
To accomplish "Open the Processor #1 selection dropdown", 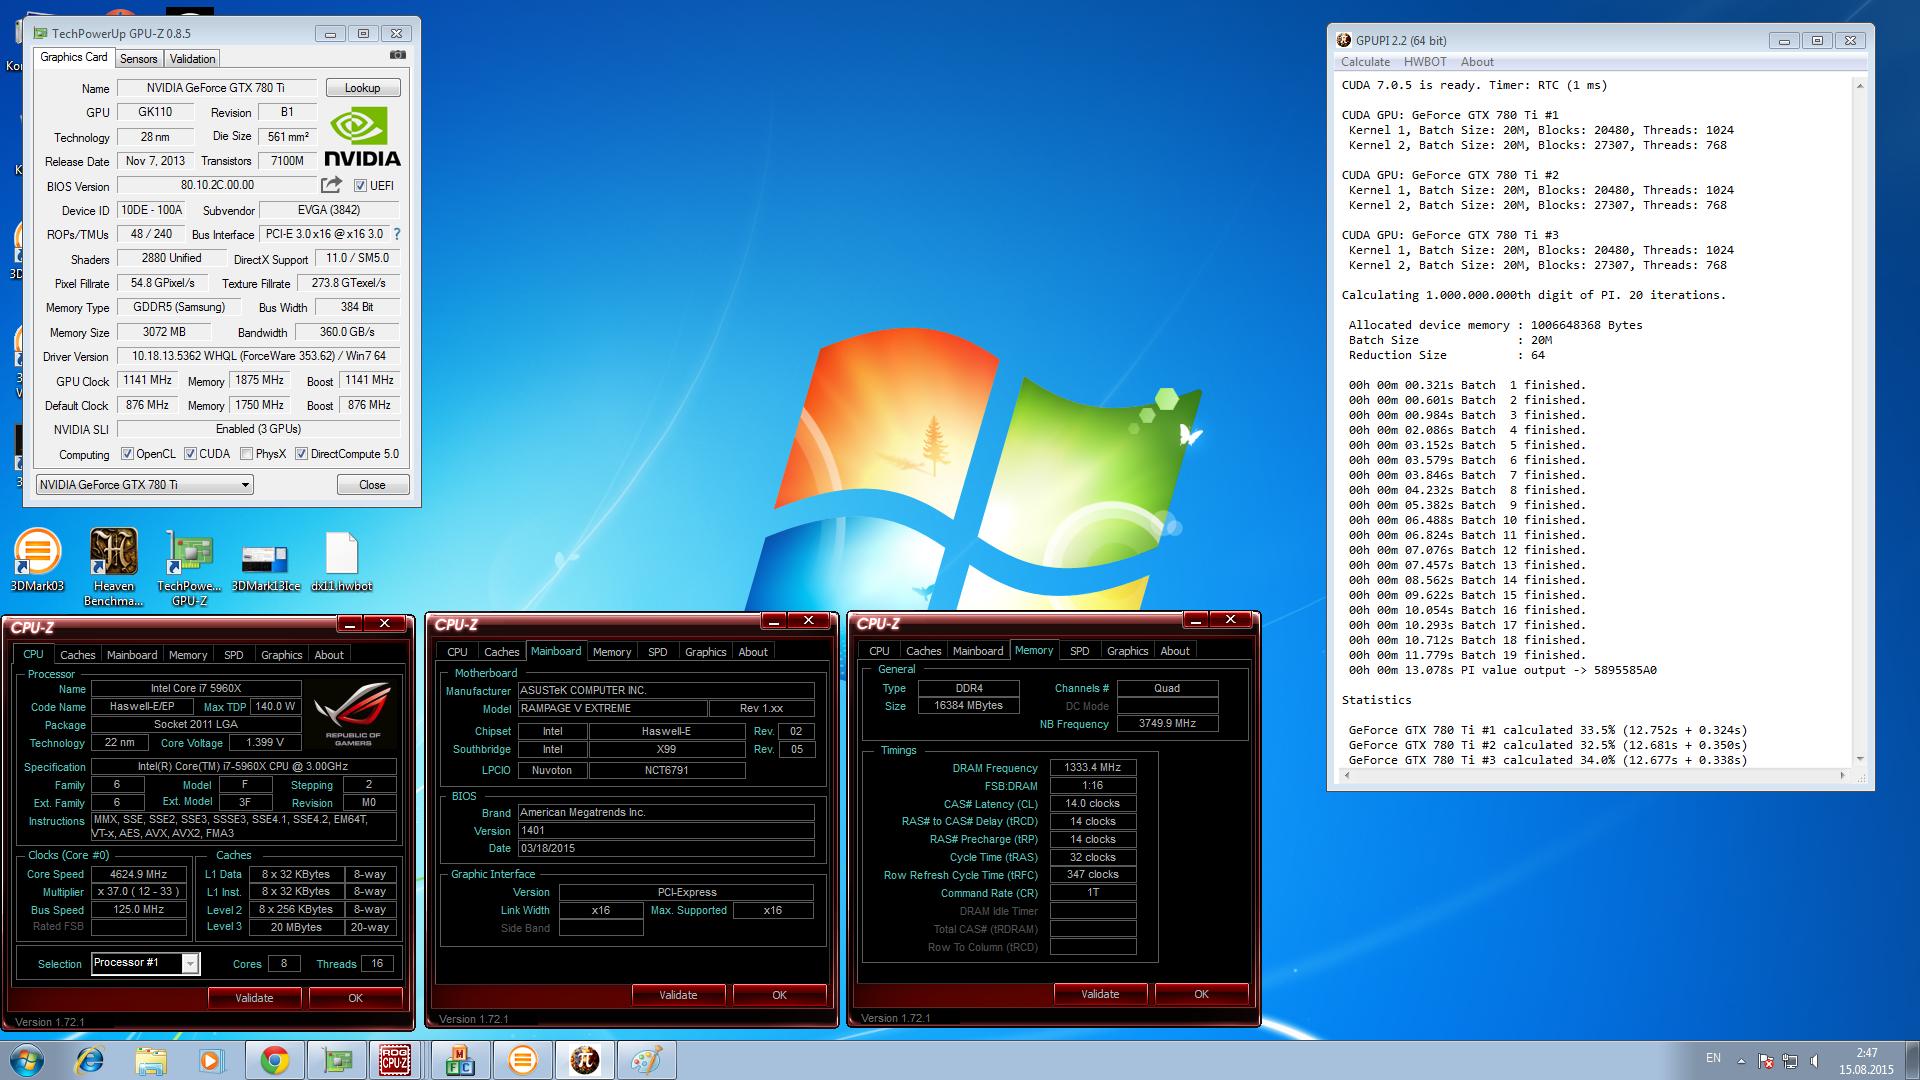I will click(145, 963).
